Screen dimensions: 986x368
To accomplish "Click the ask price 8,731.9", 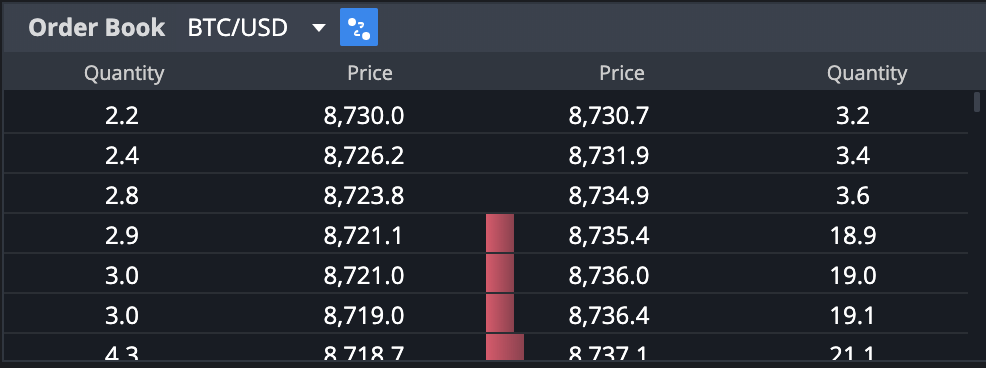I will pyautogui.click(x=609, y=155).
